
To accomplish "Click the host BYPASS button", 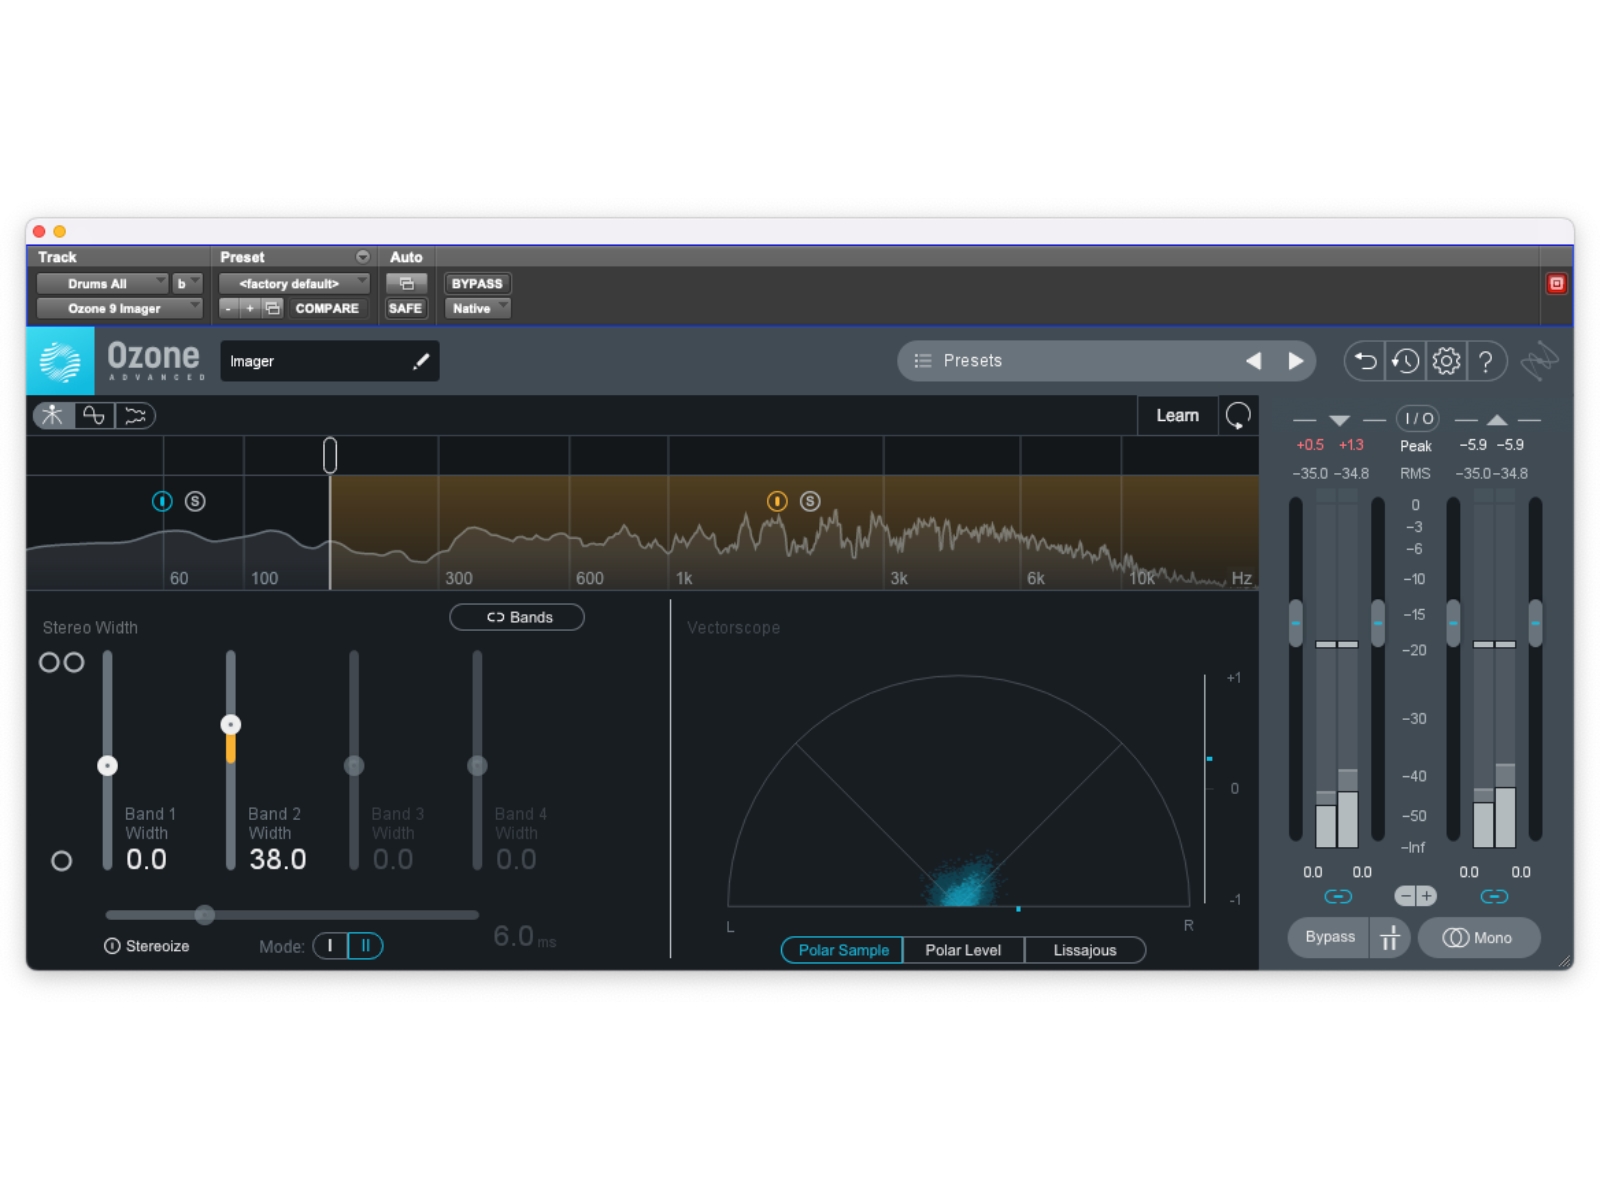I will point(477,284).
